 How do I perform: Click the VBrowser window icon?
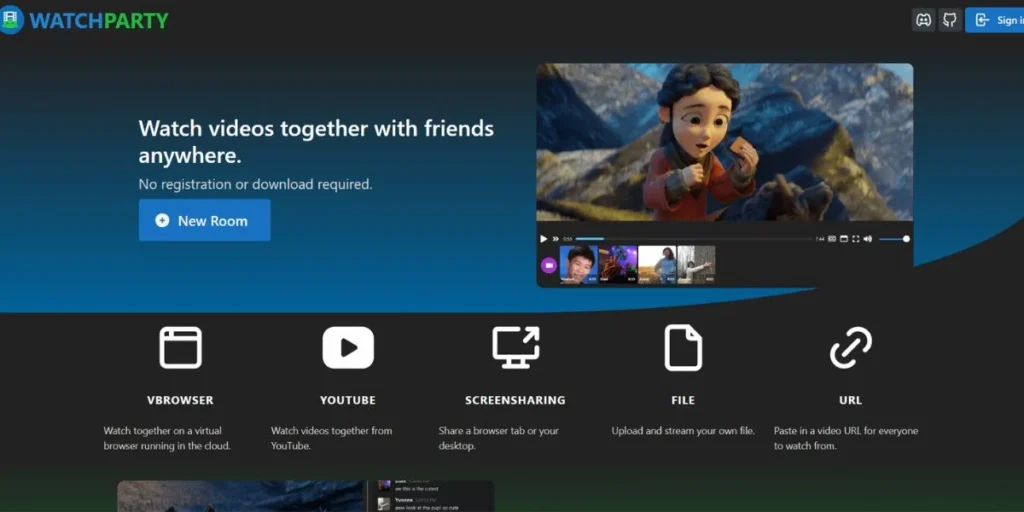[180, 347]
